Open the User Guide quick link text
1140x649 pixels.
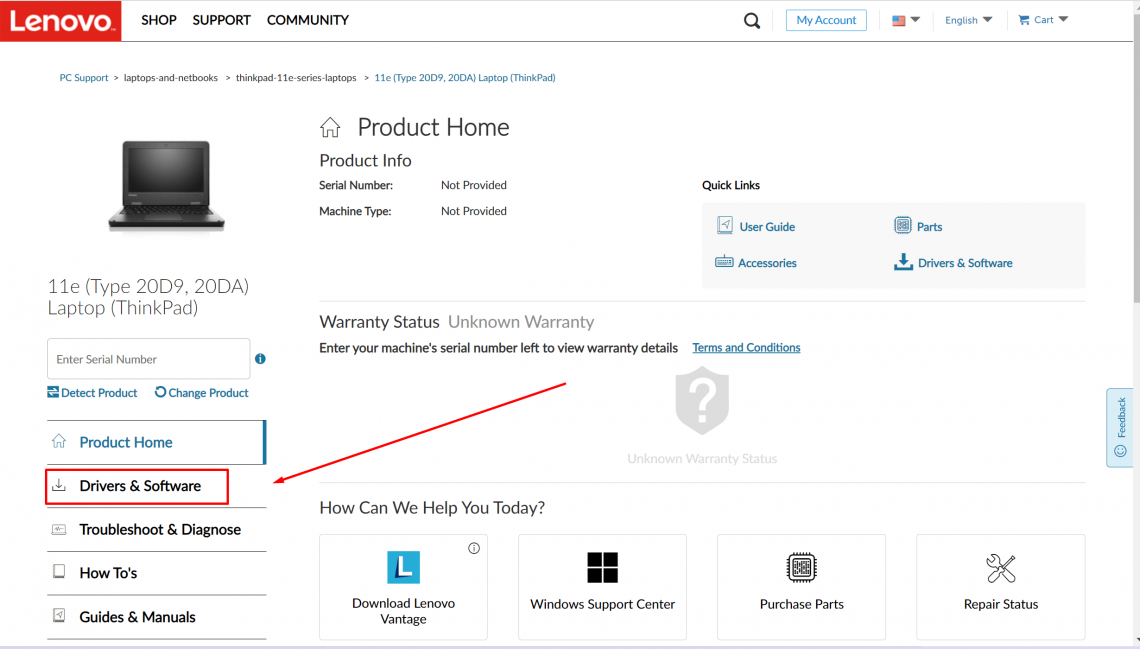pyautogui.click(x=767, y=227)
